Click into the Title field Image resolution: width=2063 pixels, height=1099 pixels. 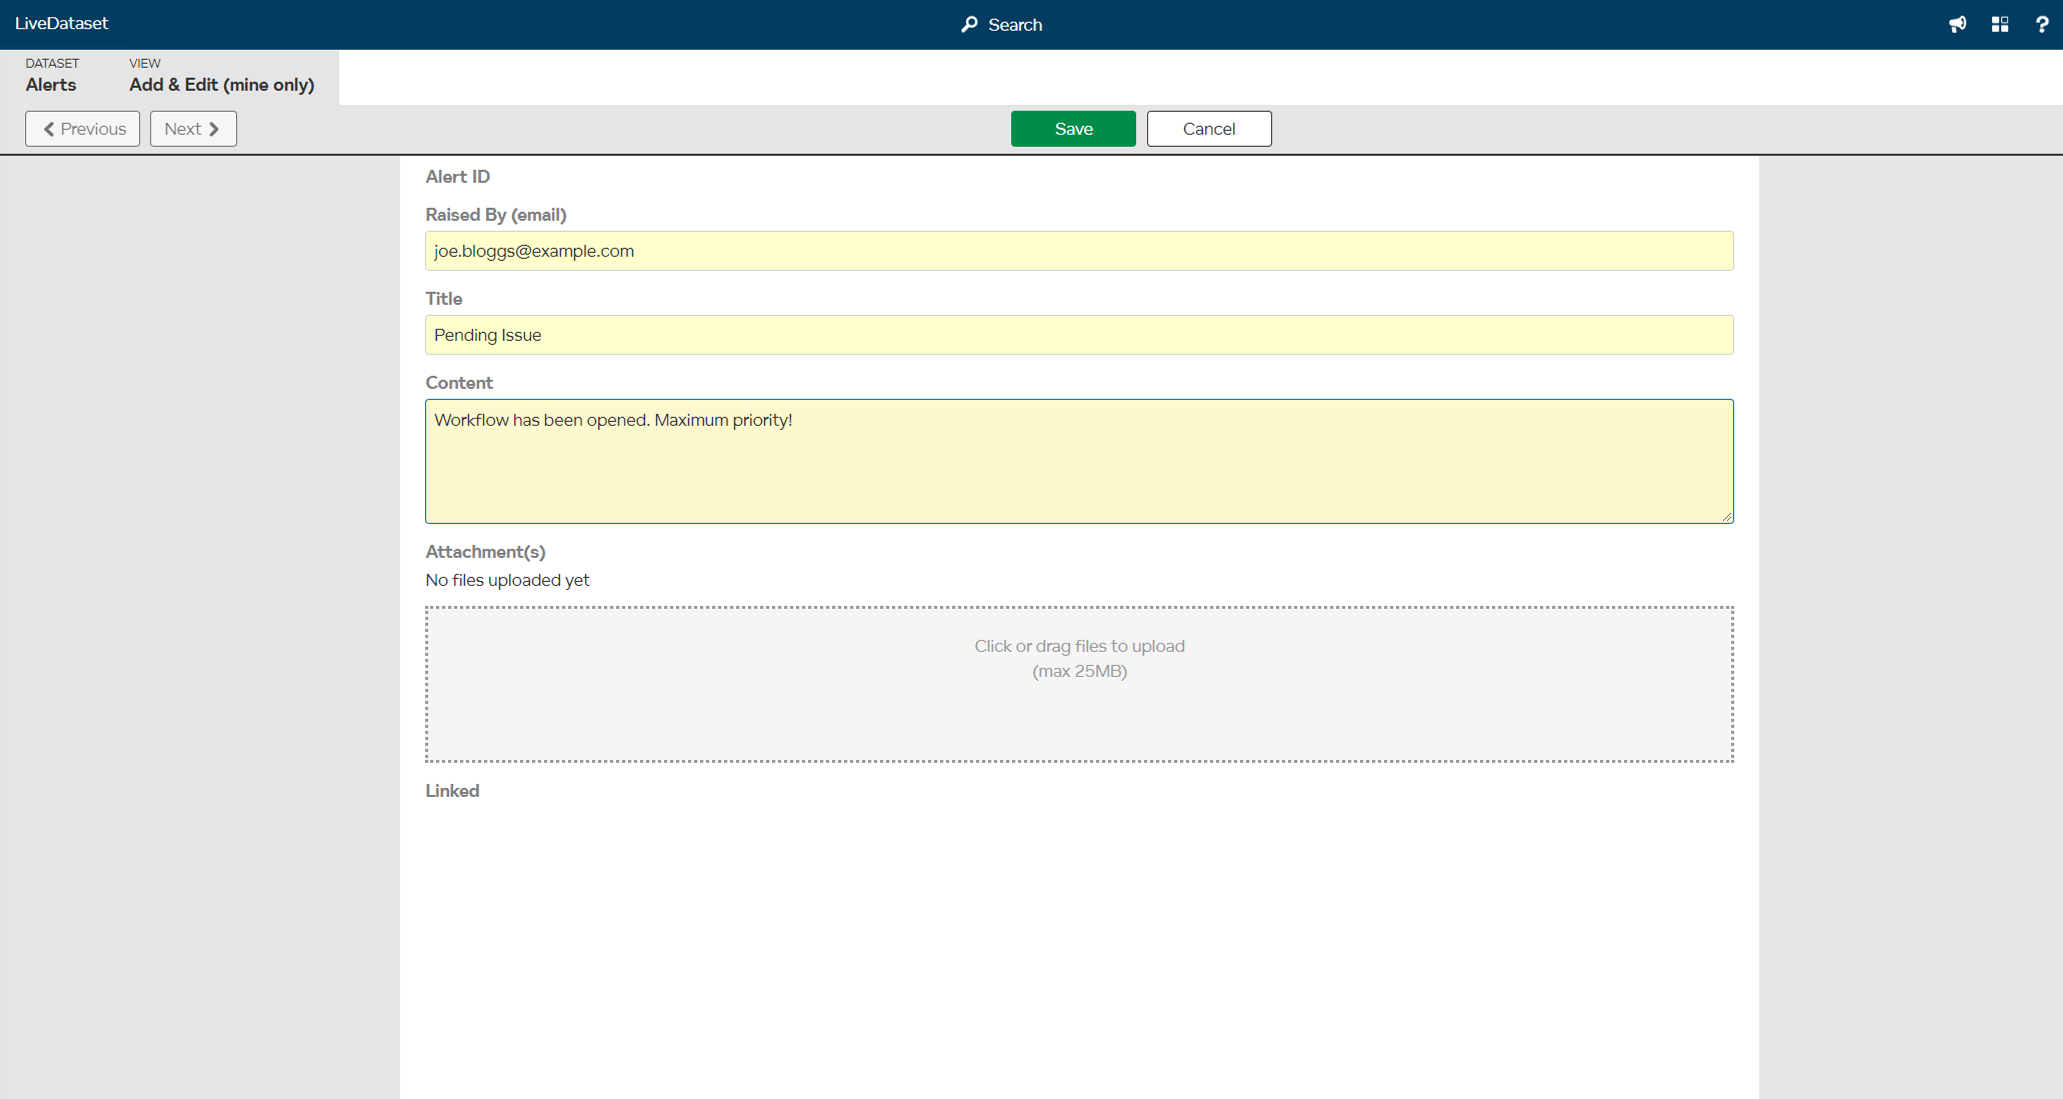coord(1078,335)
